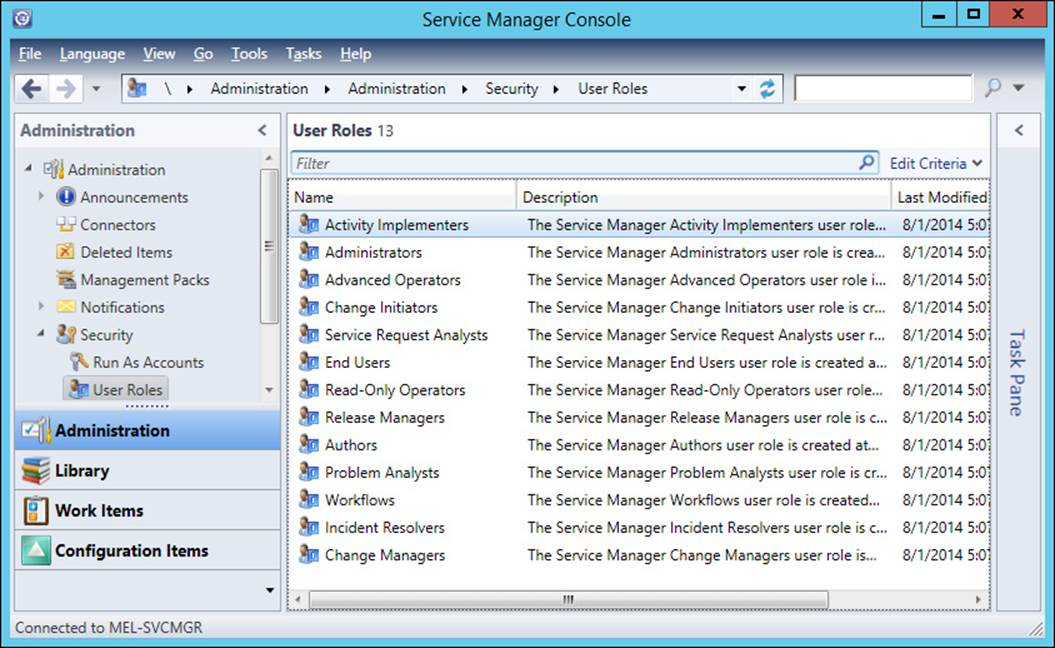The image size is (1055, 648).
Task: Select the Change Managers role row
Action: [x=639, y=555]
